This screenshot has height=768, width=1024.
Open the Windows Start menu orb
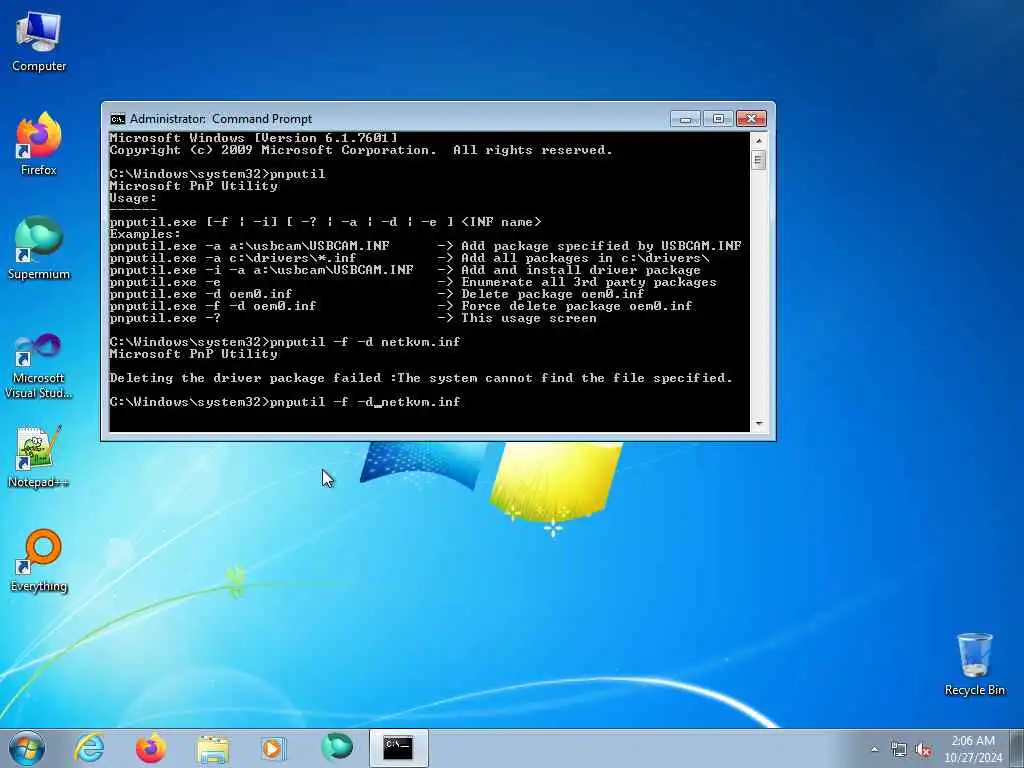click(27, 748)
